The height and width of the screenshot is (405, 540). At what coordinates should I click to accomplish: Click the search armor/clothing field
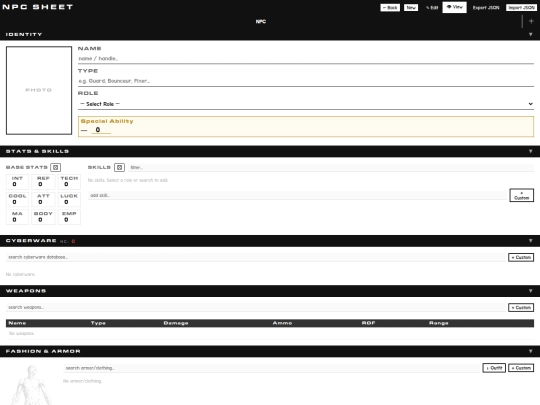point(272,368)
